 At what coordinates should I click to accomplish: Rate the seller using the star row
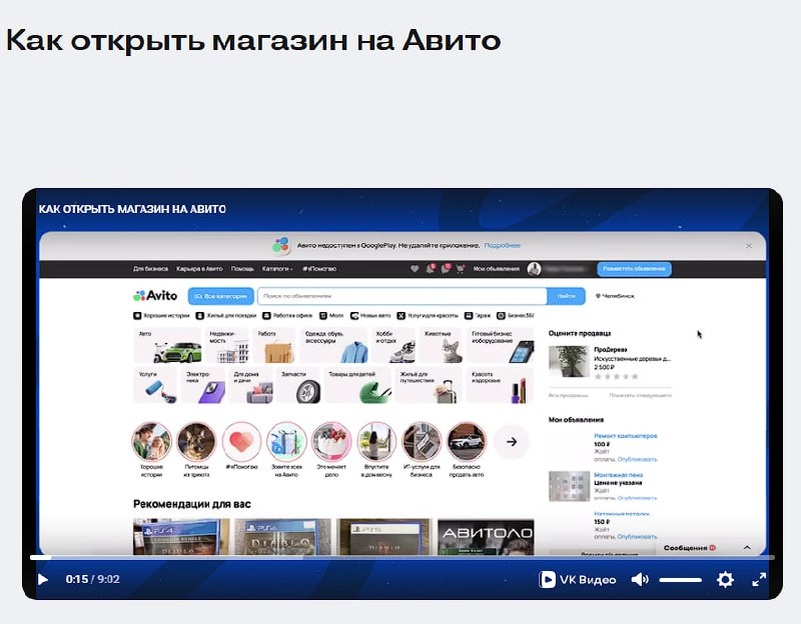pos(616,377)
